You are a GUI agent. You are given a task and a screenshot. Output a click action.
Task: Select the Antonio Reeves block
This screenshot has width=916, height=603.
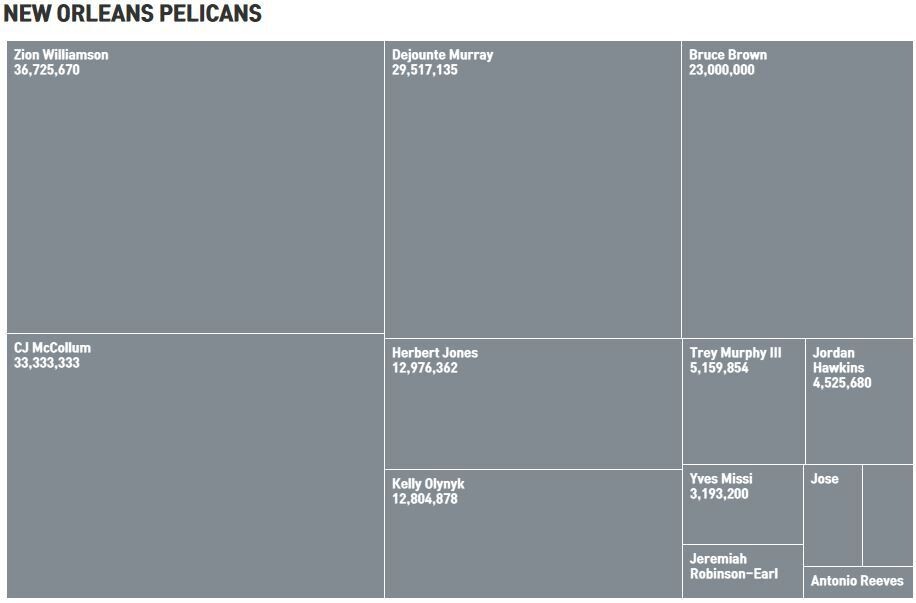[x=858, y=583]
